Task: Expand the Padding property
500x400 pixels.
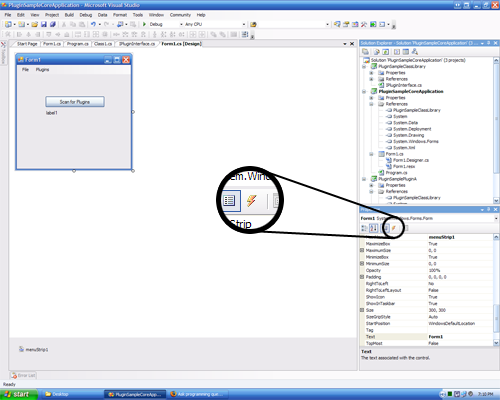Action: [362, 277]
